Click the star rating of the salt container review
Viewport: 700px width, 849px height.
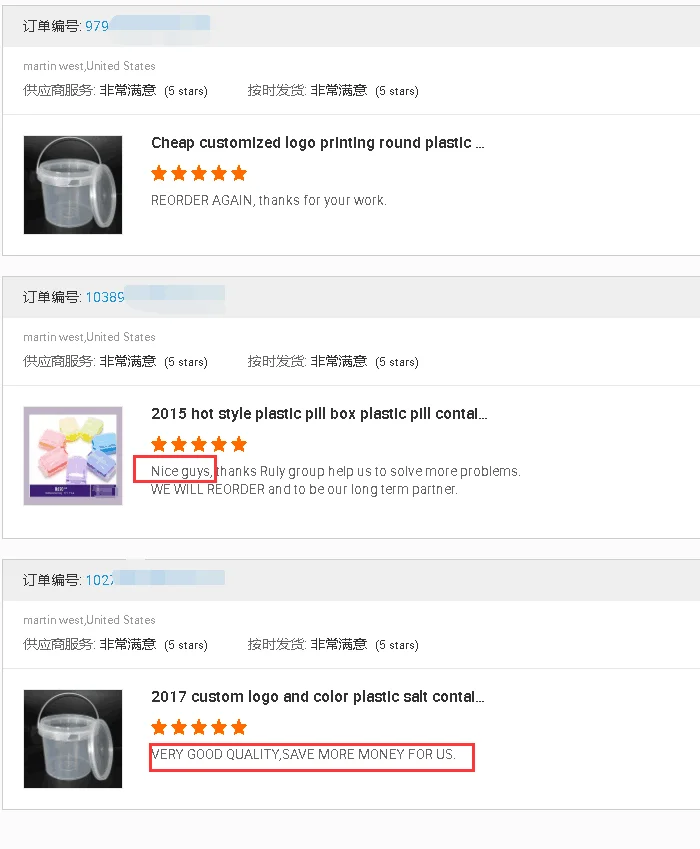pyautogui.click(x=199, y=727)
